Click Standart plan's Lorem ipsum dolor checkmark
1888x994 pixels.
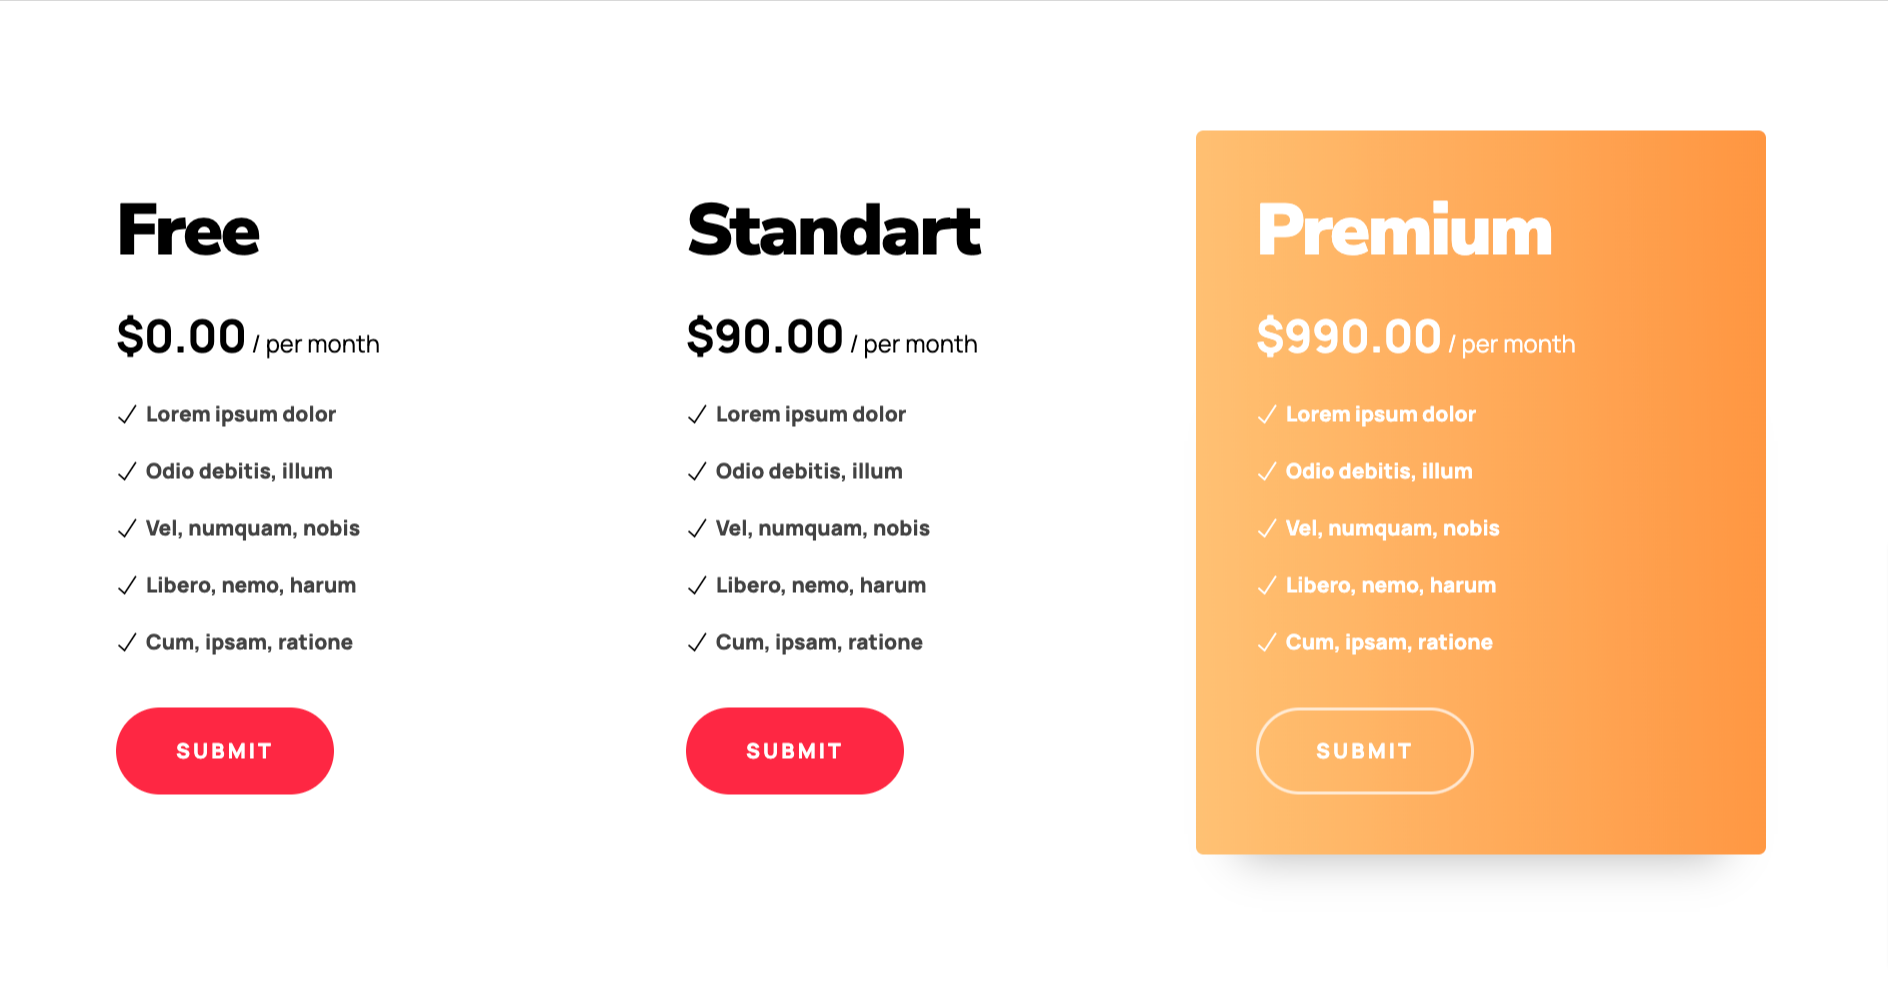697,415
